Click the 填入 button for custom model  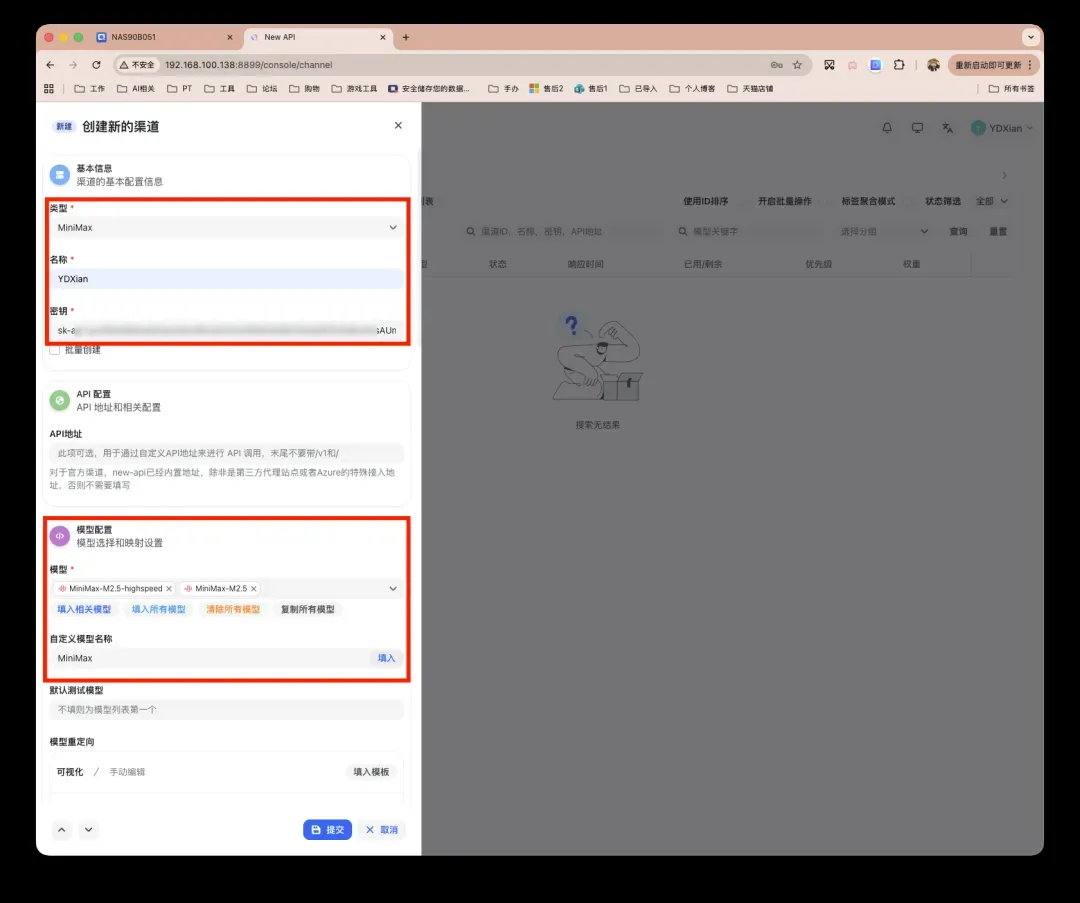coord(386,658)
